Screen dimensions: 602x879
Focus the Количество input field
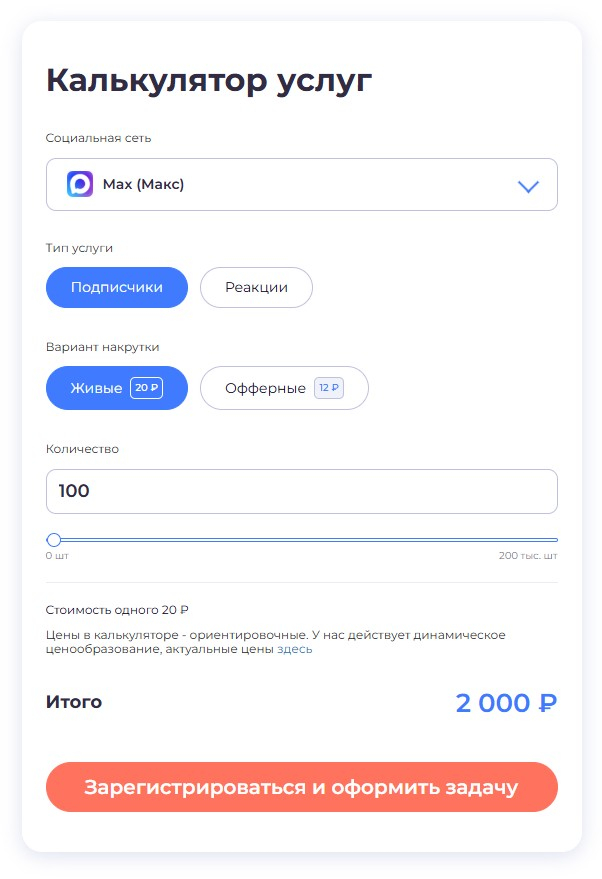301,491
